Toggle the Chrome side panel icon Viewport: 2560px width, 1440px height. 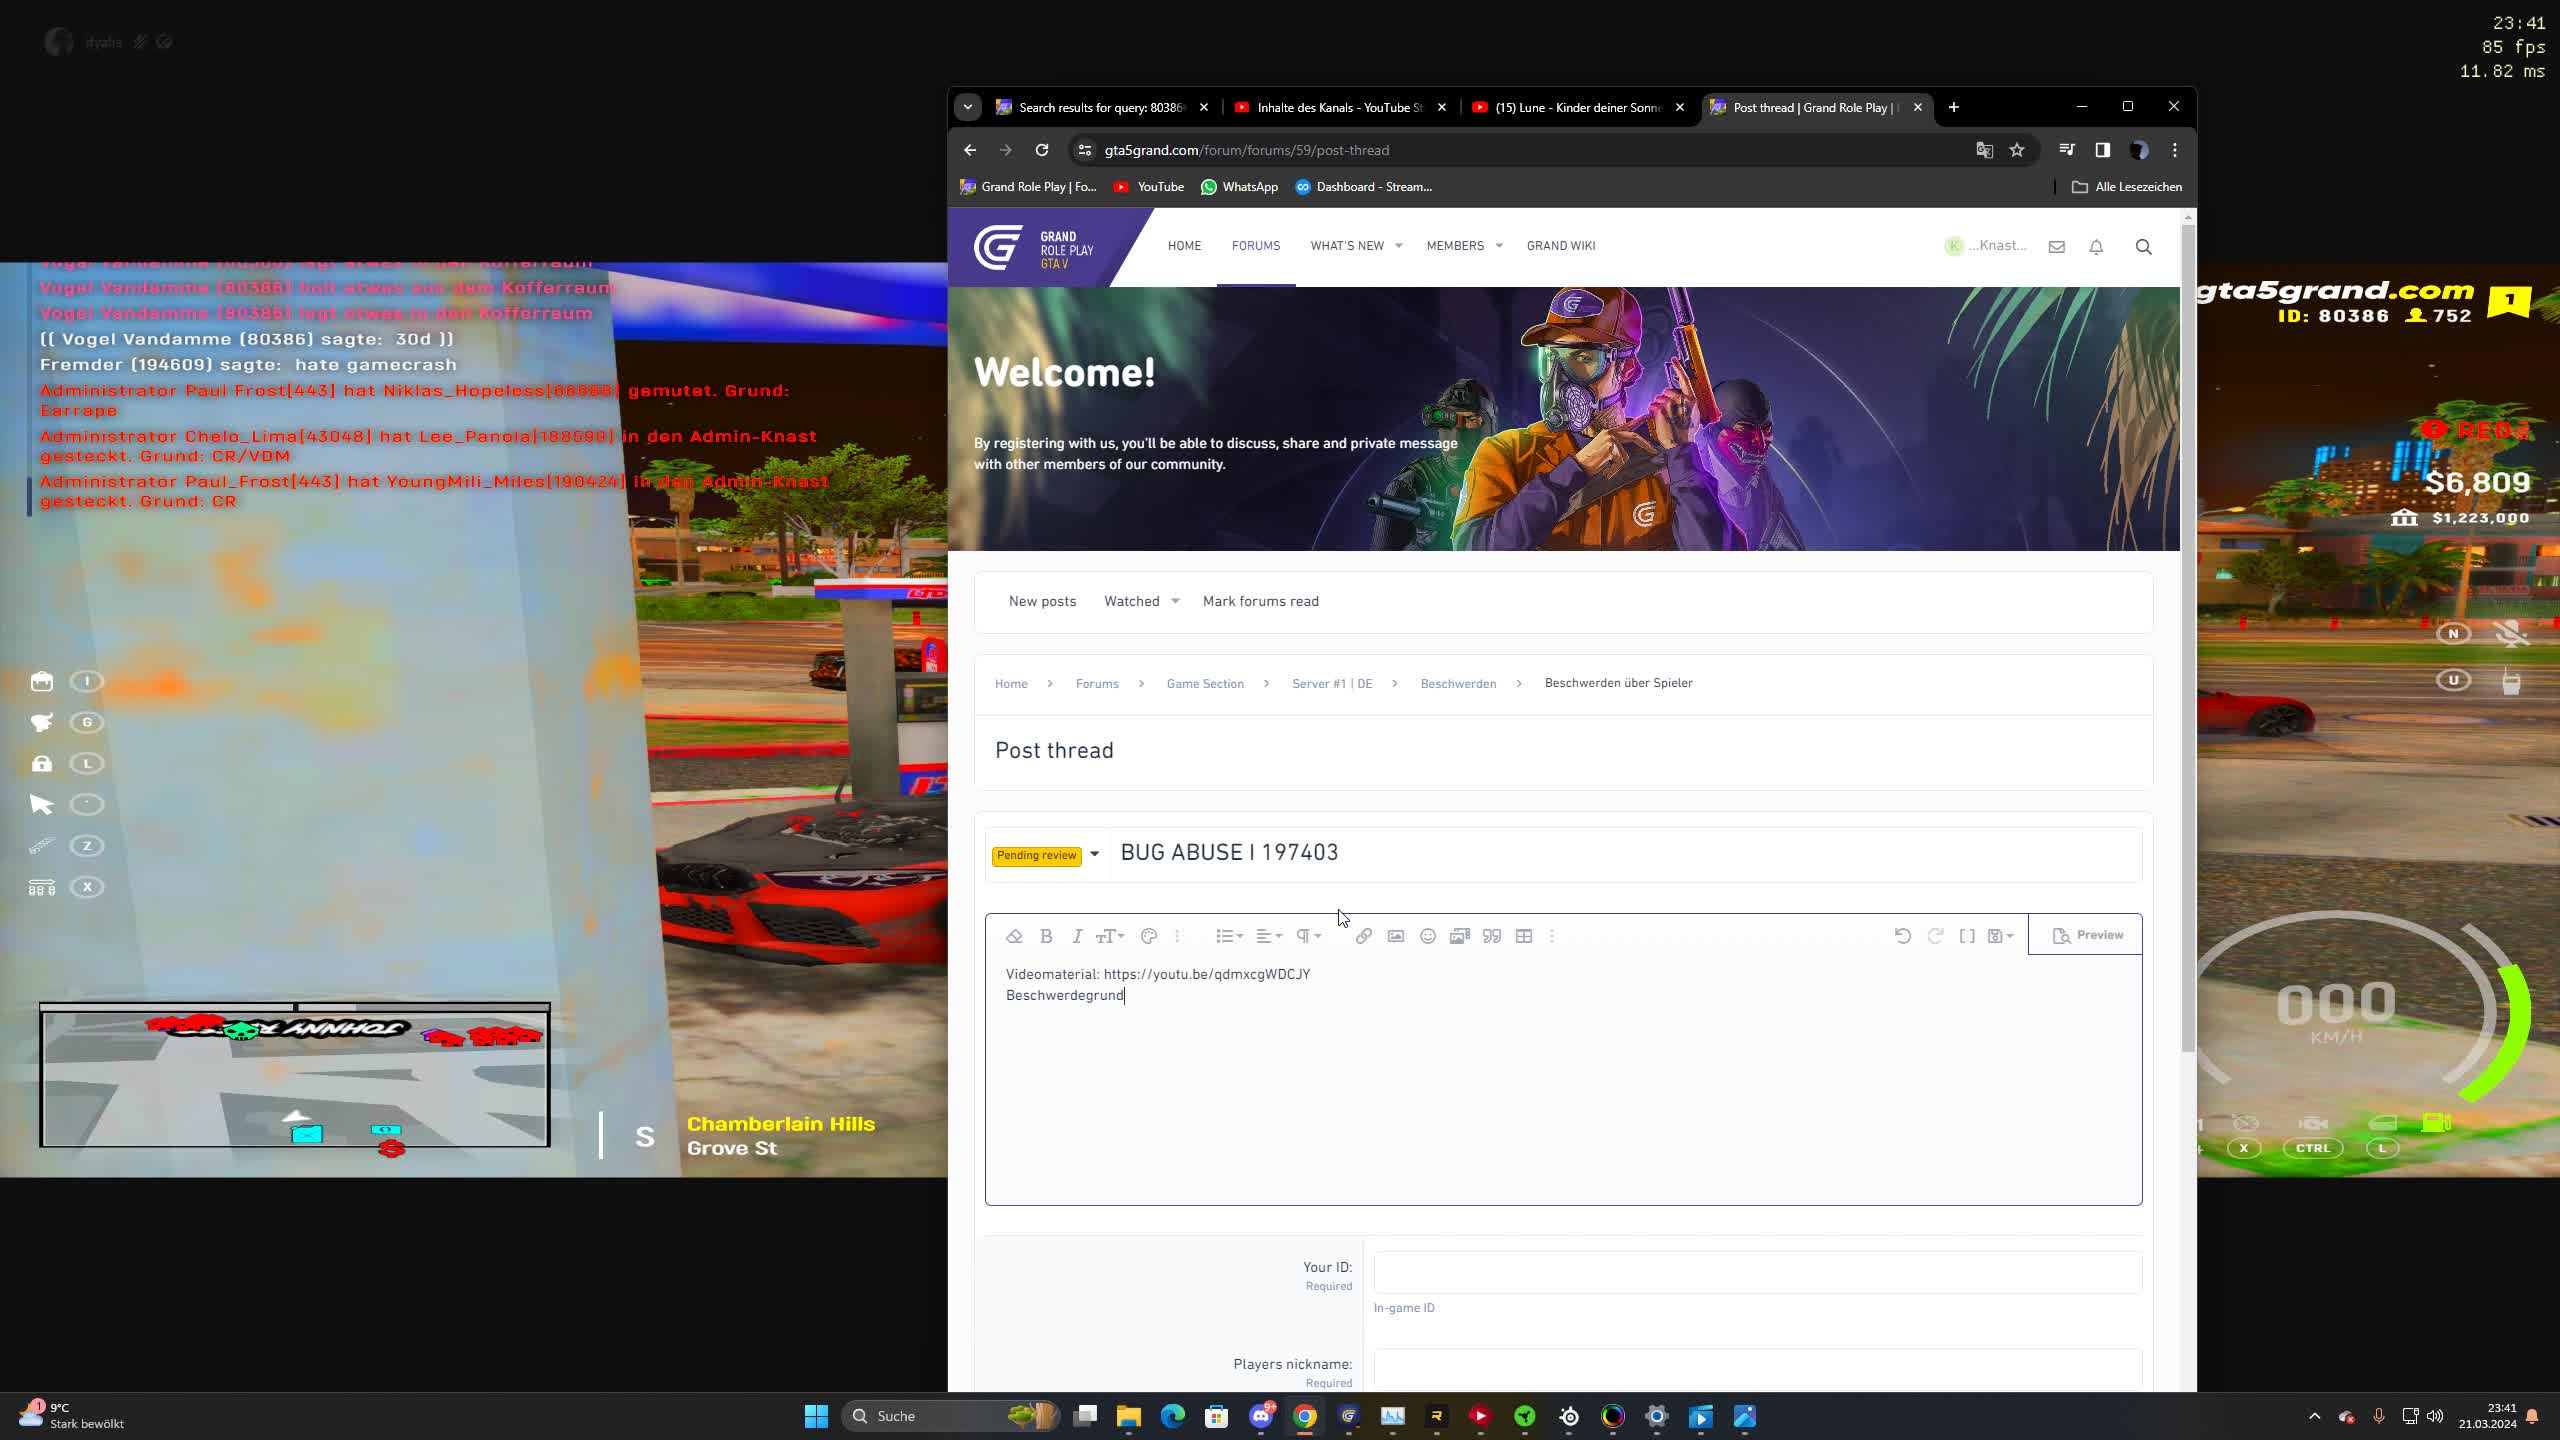2103,150
